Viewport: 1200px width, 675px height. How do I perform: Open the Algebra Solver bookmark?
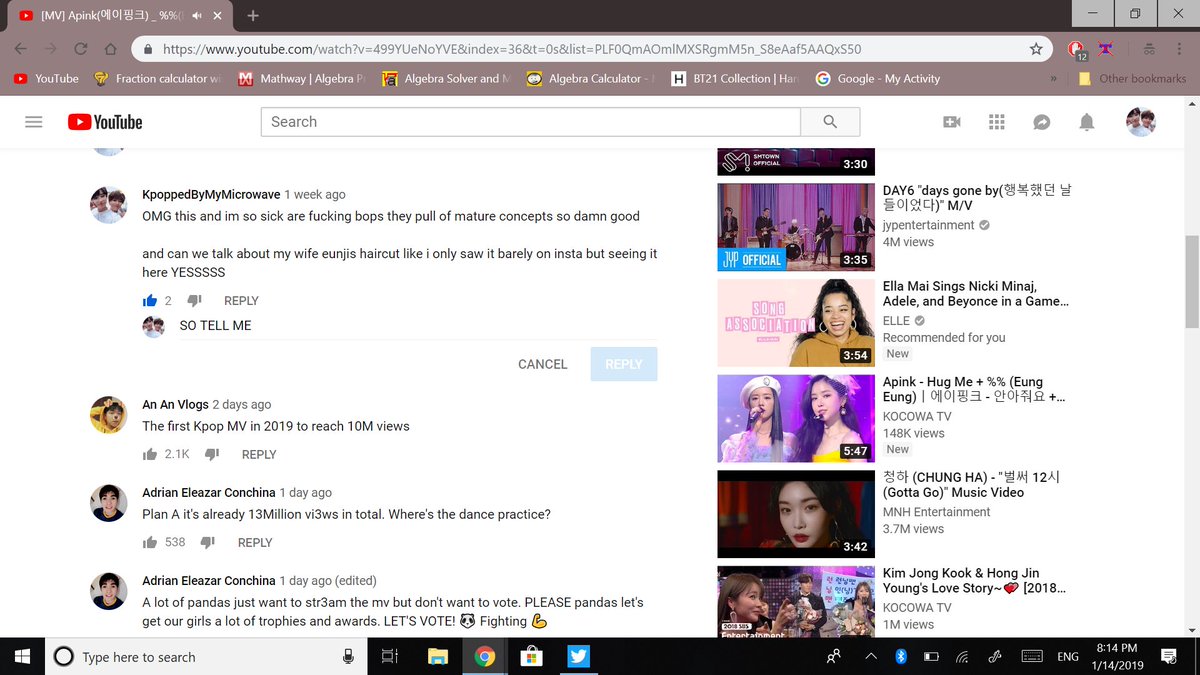(446, 78)
